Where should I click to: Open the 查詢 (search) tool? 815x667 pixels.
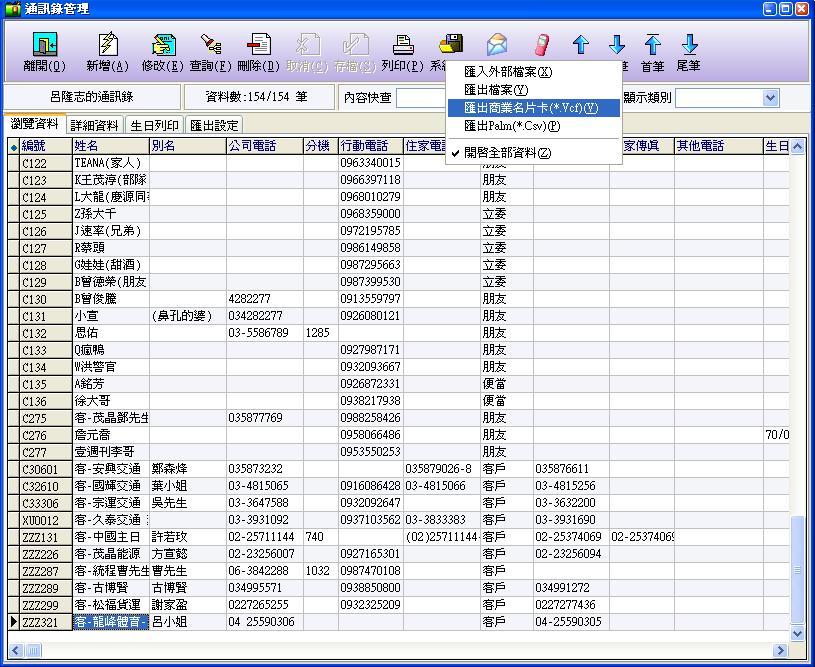tap(211, 52)
